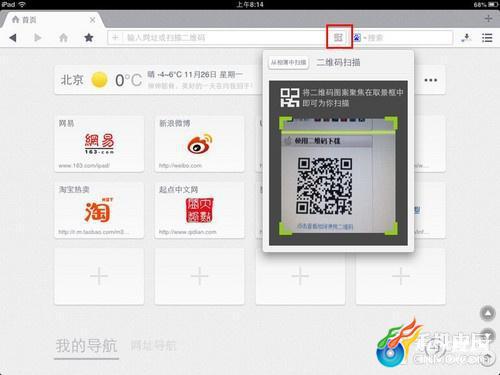Open the 网易 163.com shortcut tile
This screenshot has width=500, height=375.
[x=99, y=144]
